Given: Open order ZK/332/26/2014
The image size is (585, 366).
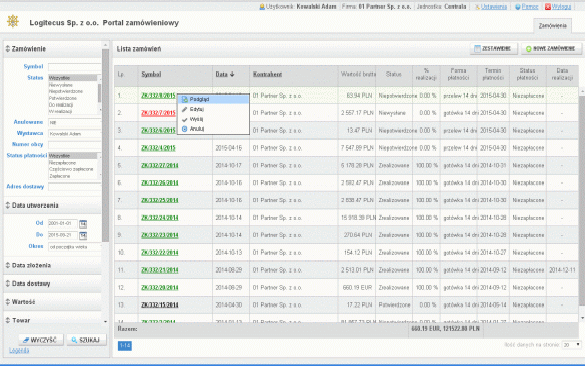Looking at the screenshot, I should [x=160, y=183].
